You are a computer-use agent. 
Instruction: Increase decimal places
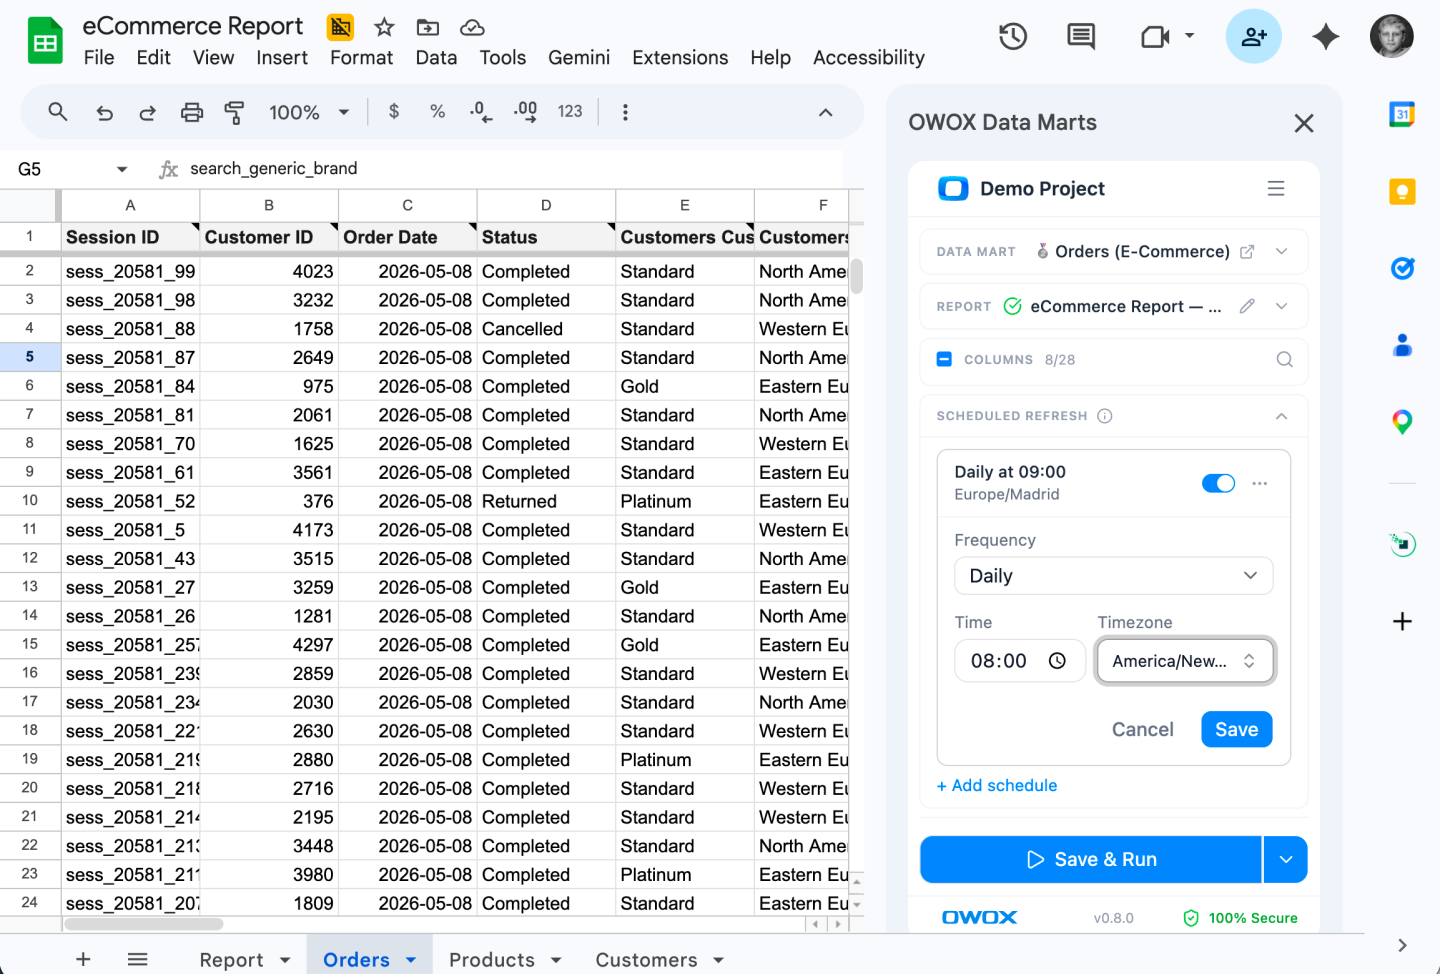[x=525, y=112]
